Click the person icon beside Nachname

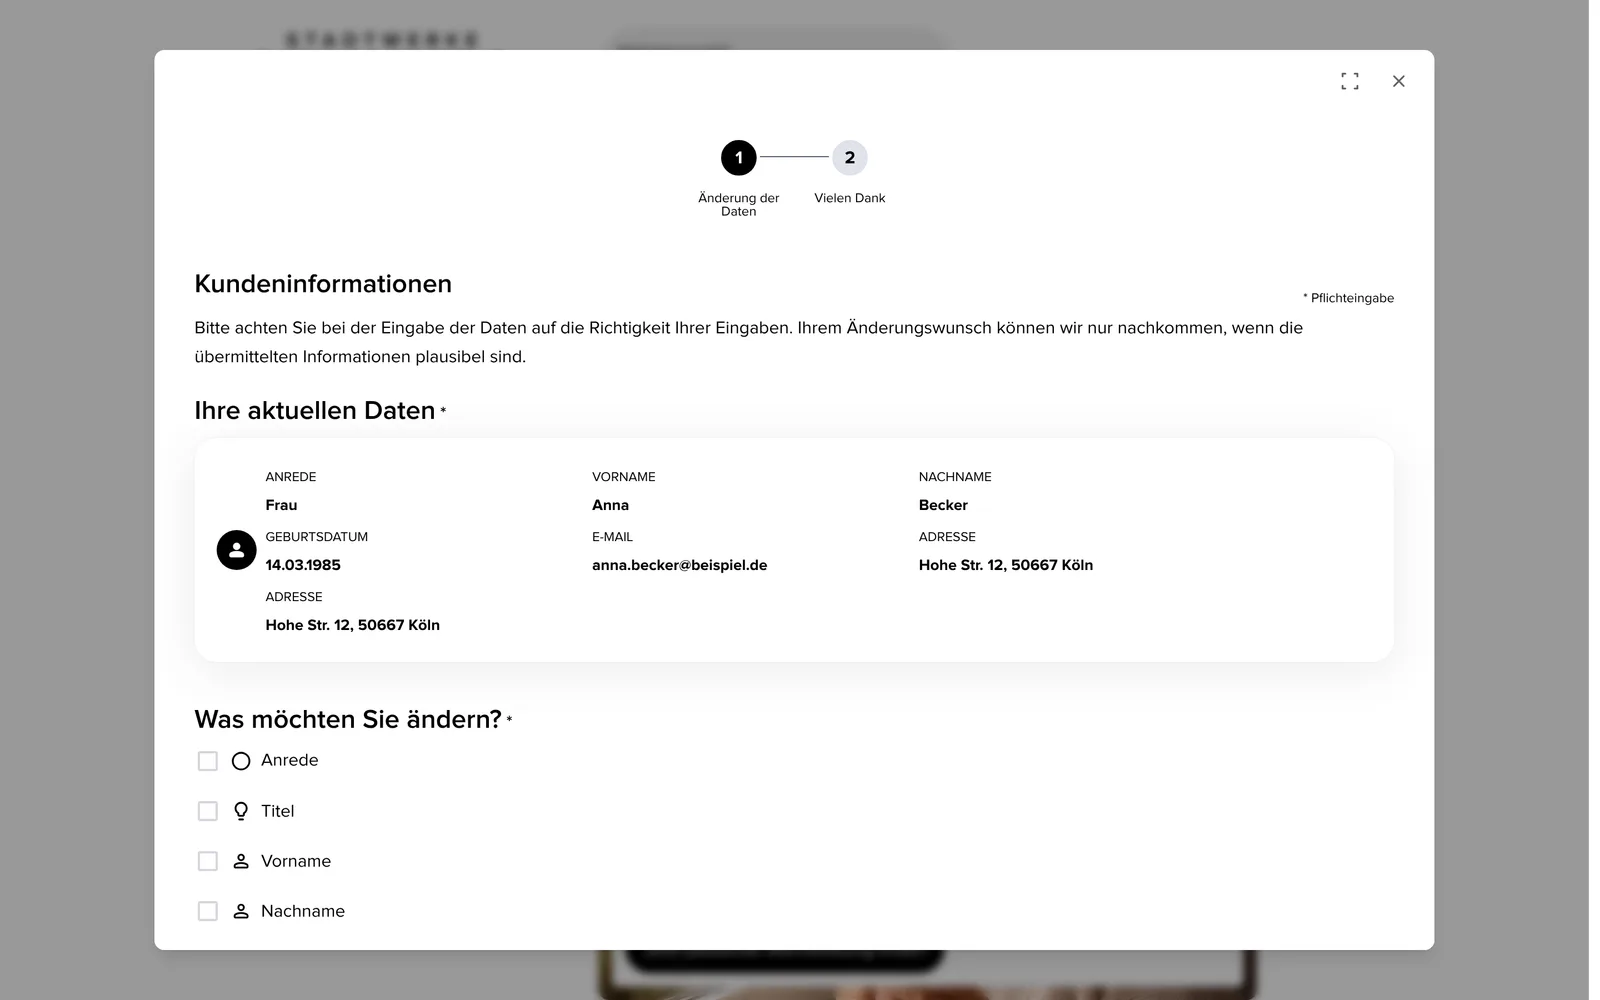241,911
